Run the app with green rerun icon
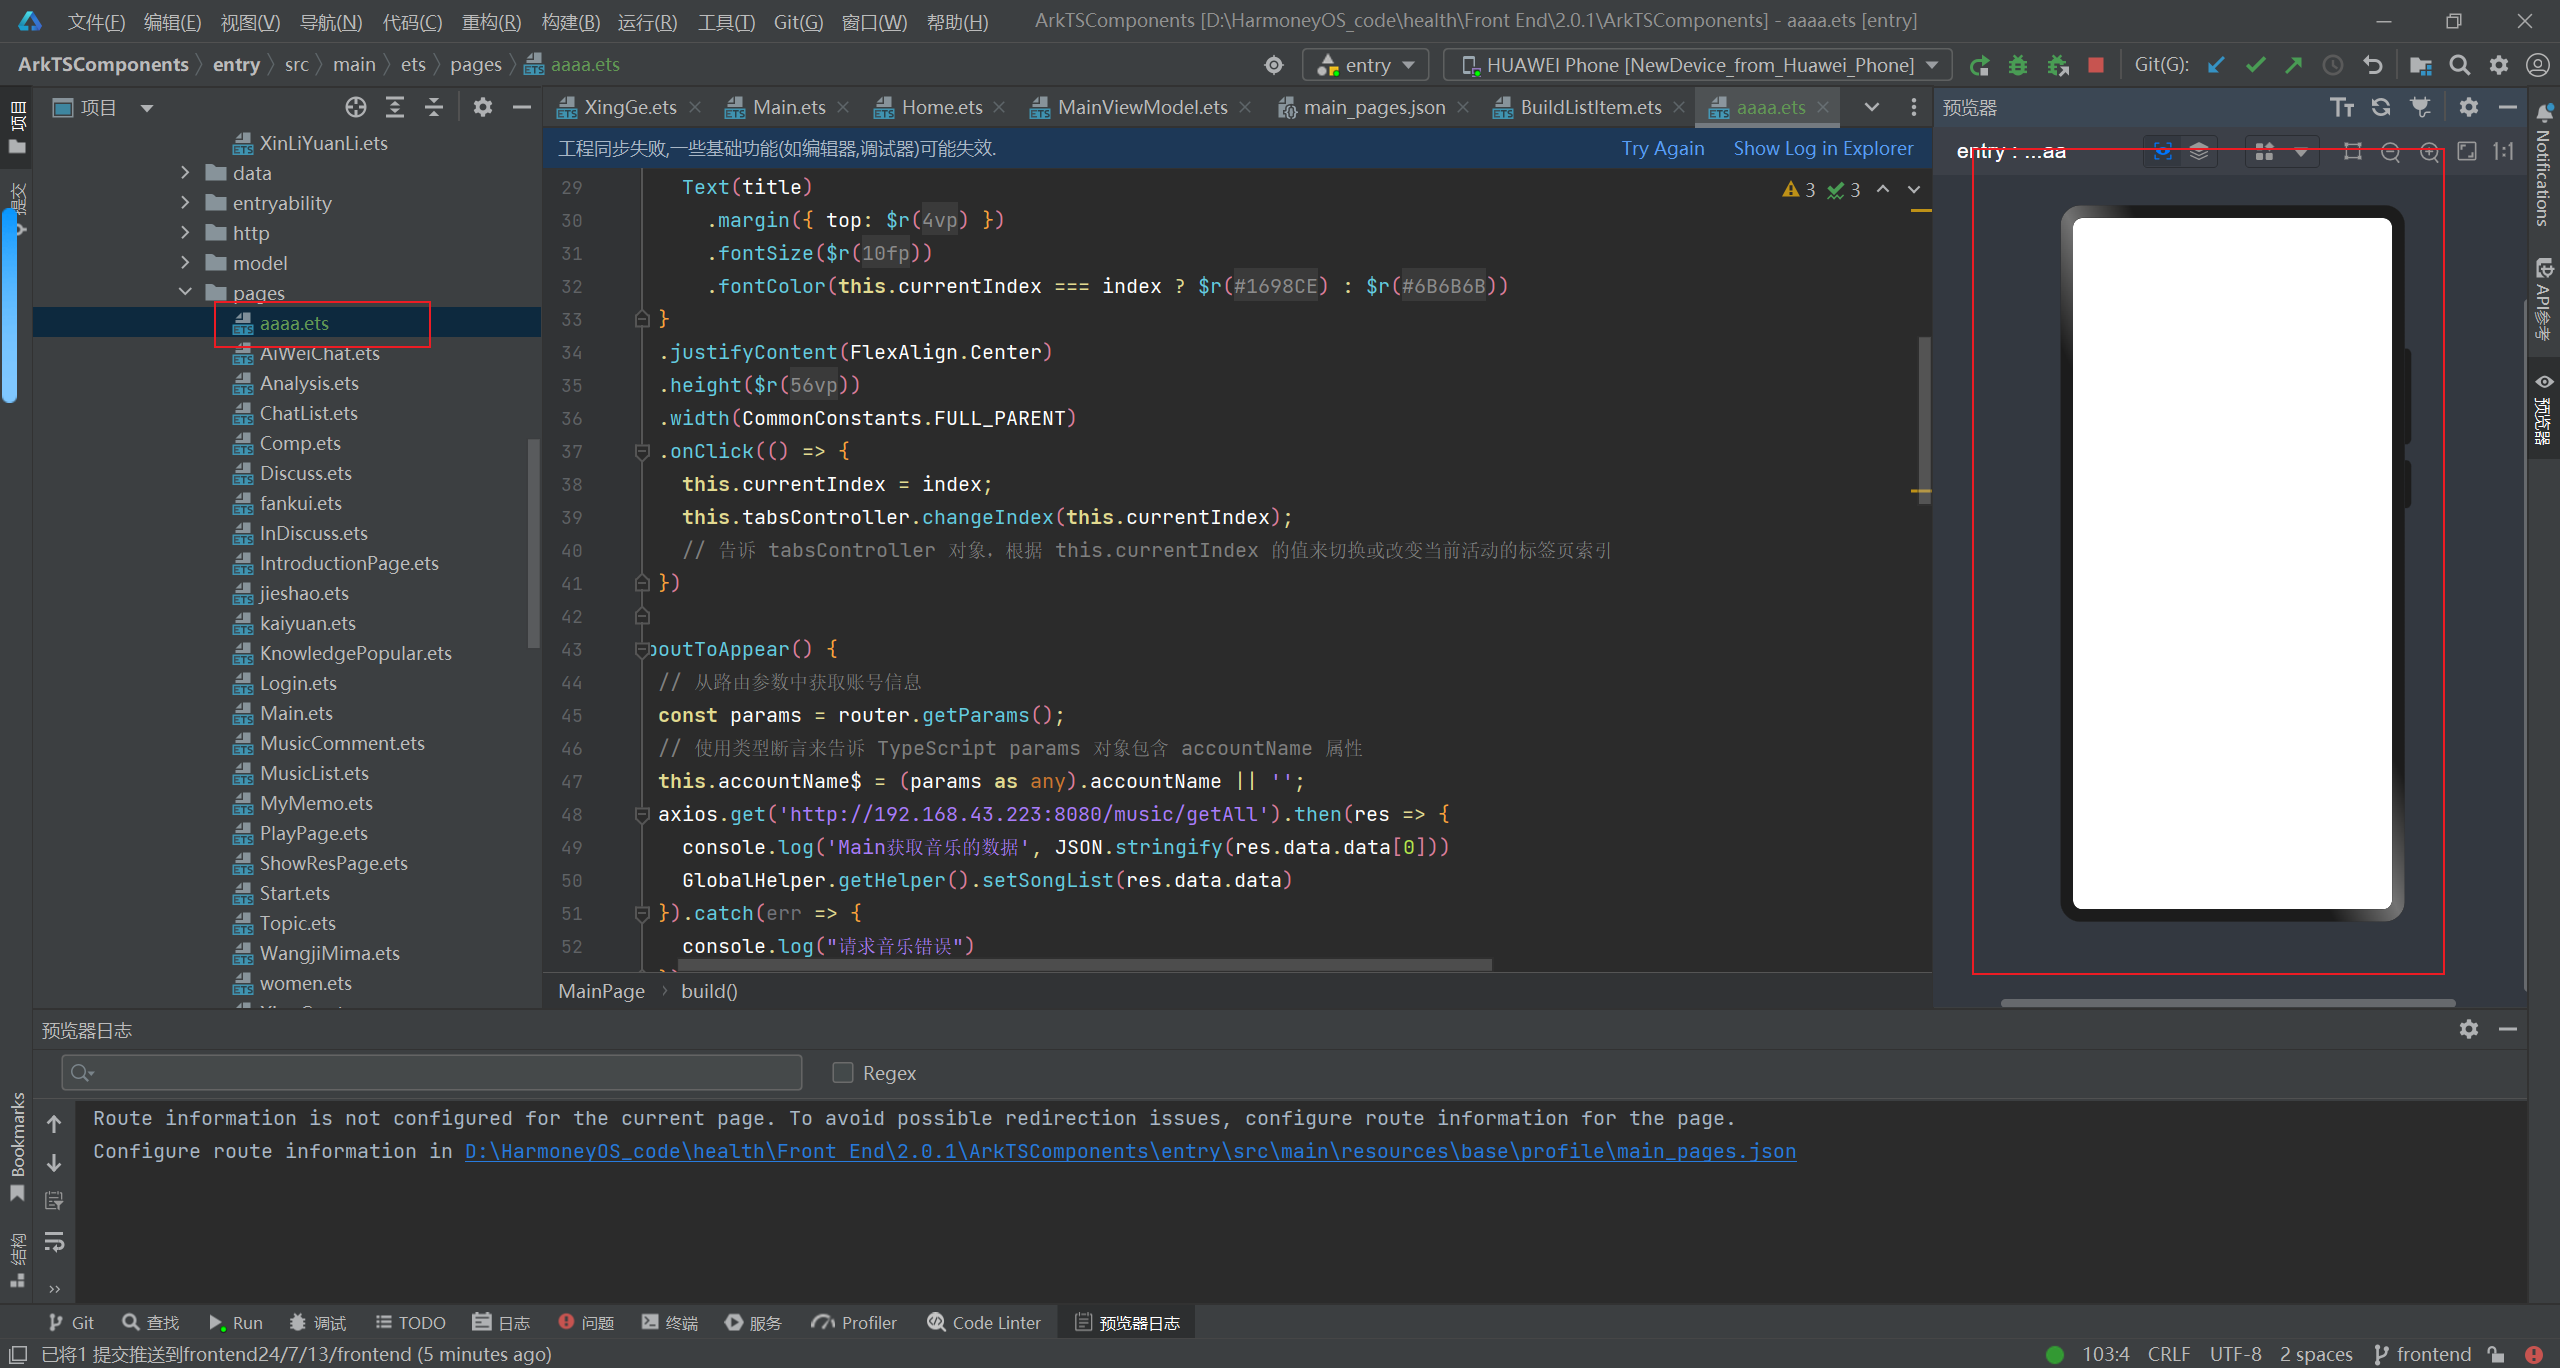 point(1979,65)
